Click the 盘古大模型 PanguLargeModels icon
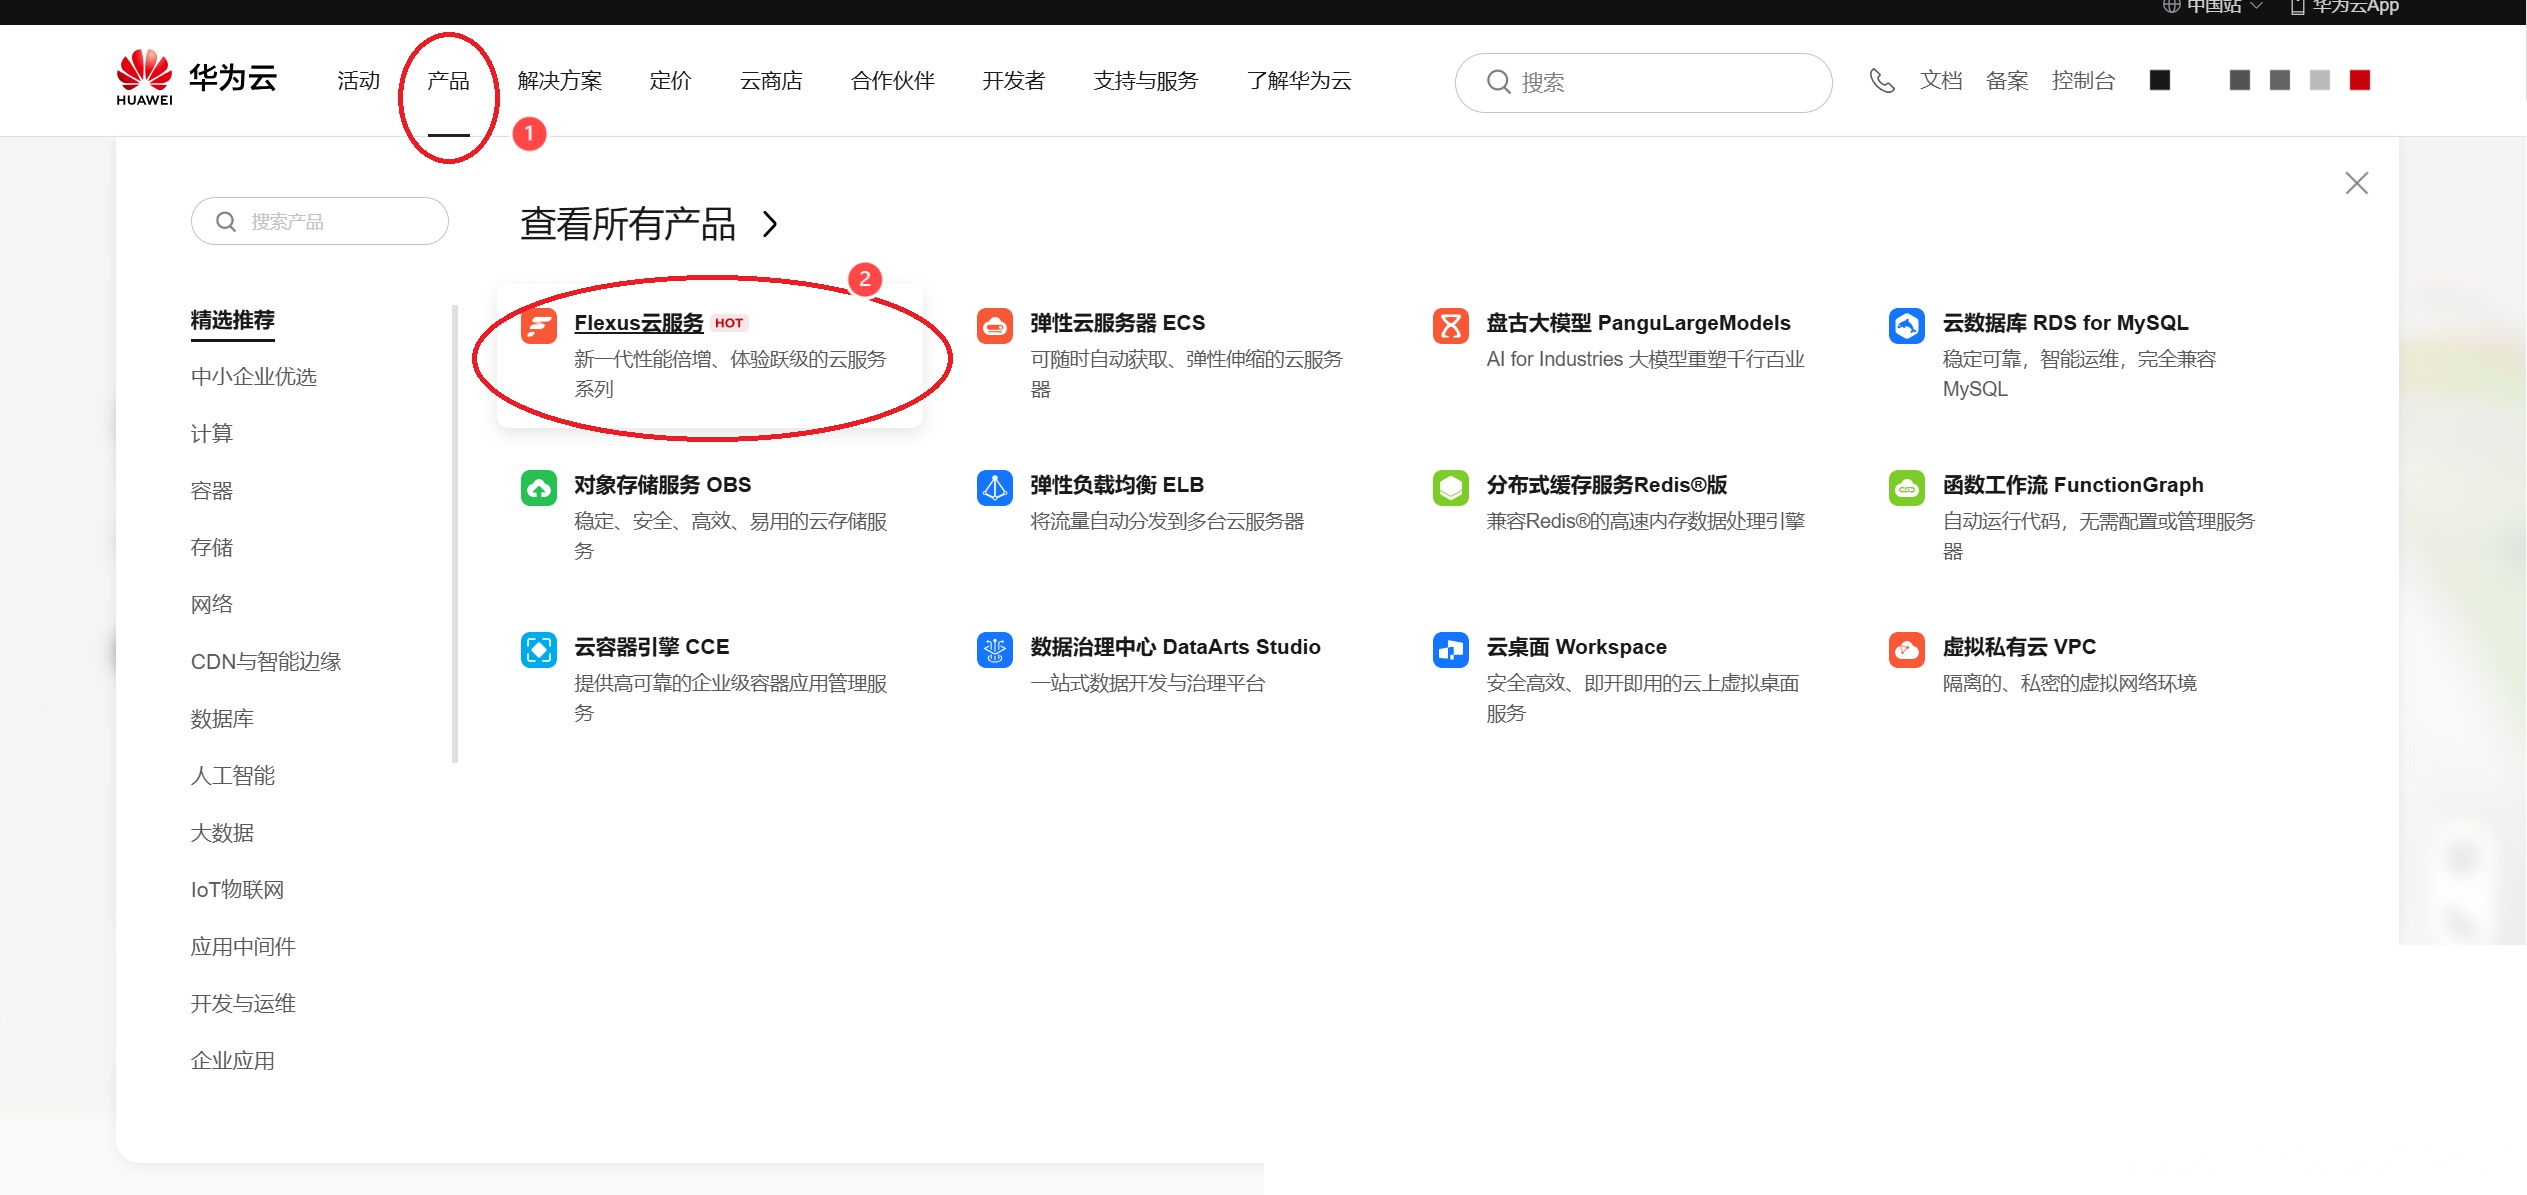 point(1451,326)
